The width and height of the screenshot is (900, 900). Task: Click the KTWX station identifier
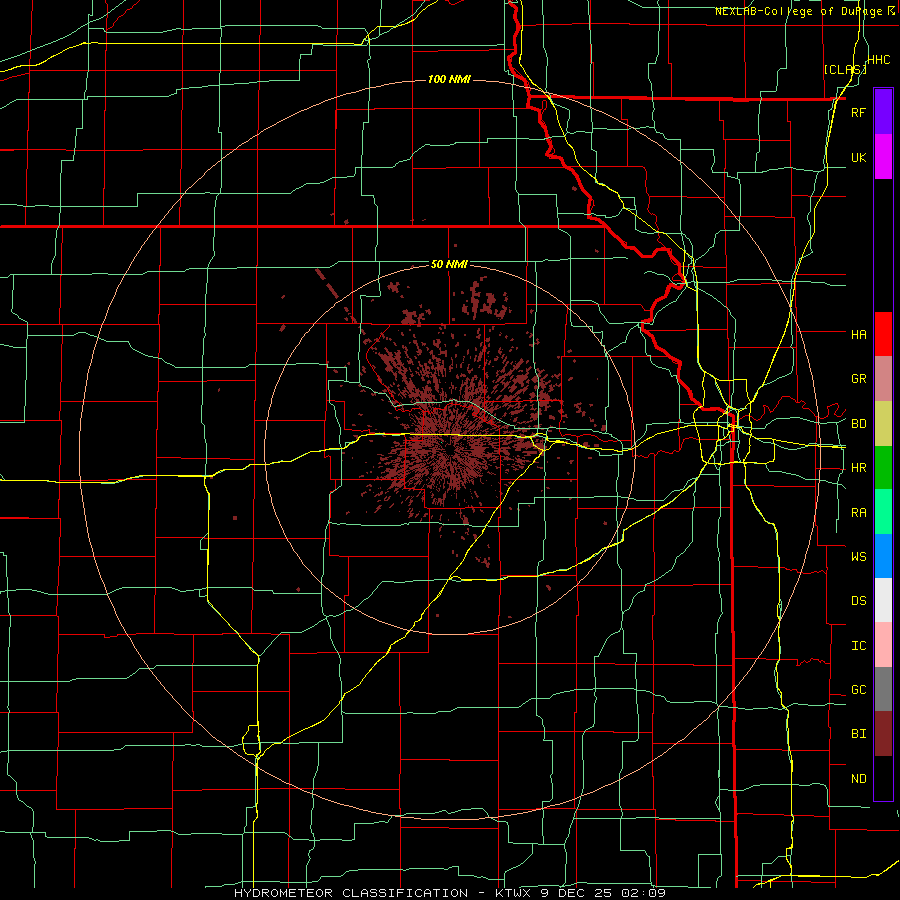click(x=514, y=893)
